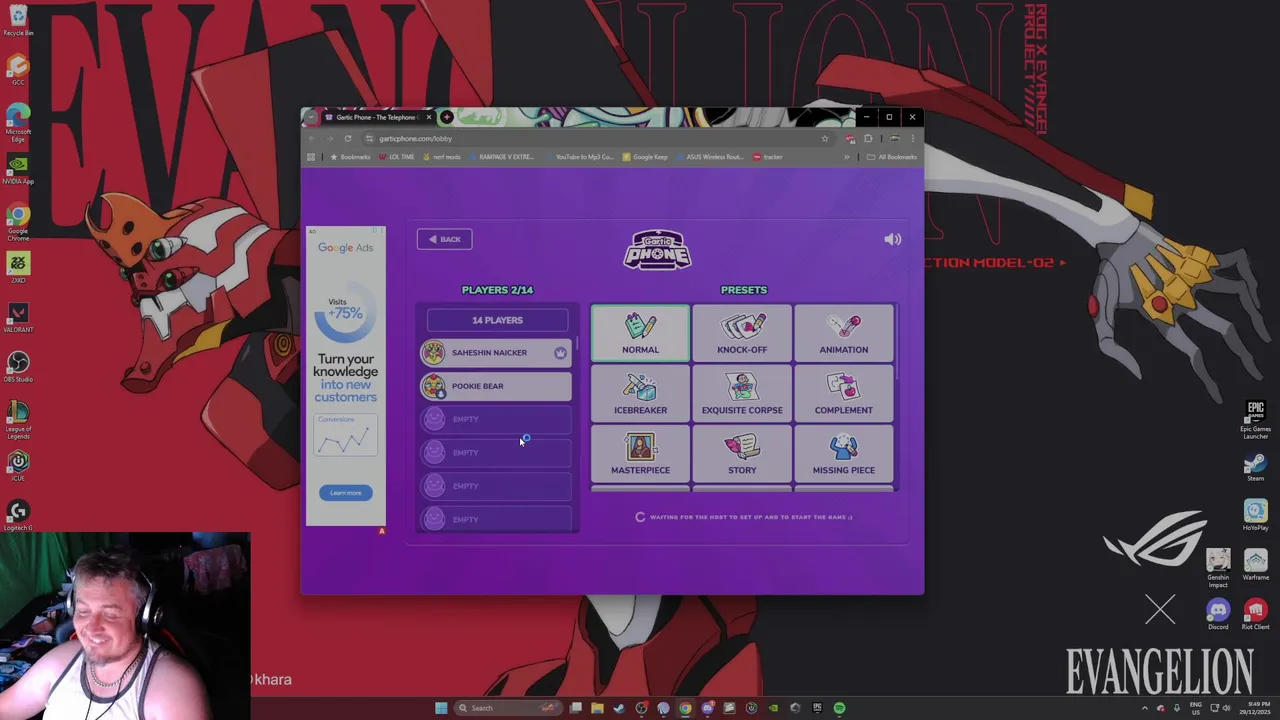Select the Icebreaker preset
1280x720 pixels.
coord(640,393)
